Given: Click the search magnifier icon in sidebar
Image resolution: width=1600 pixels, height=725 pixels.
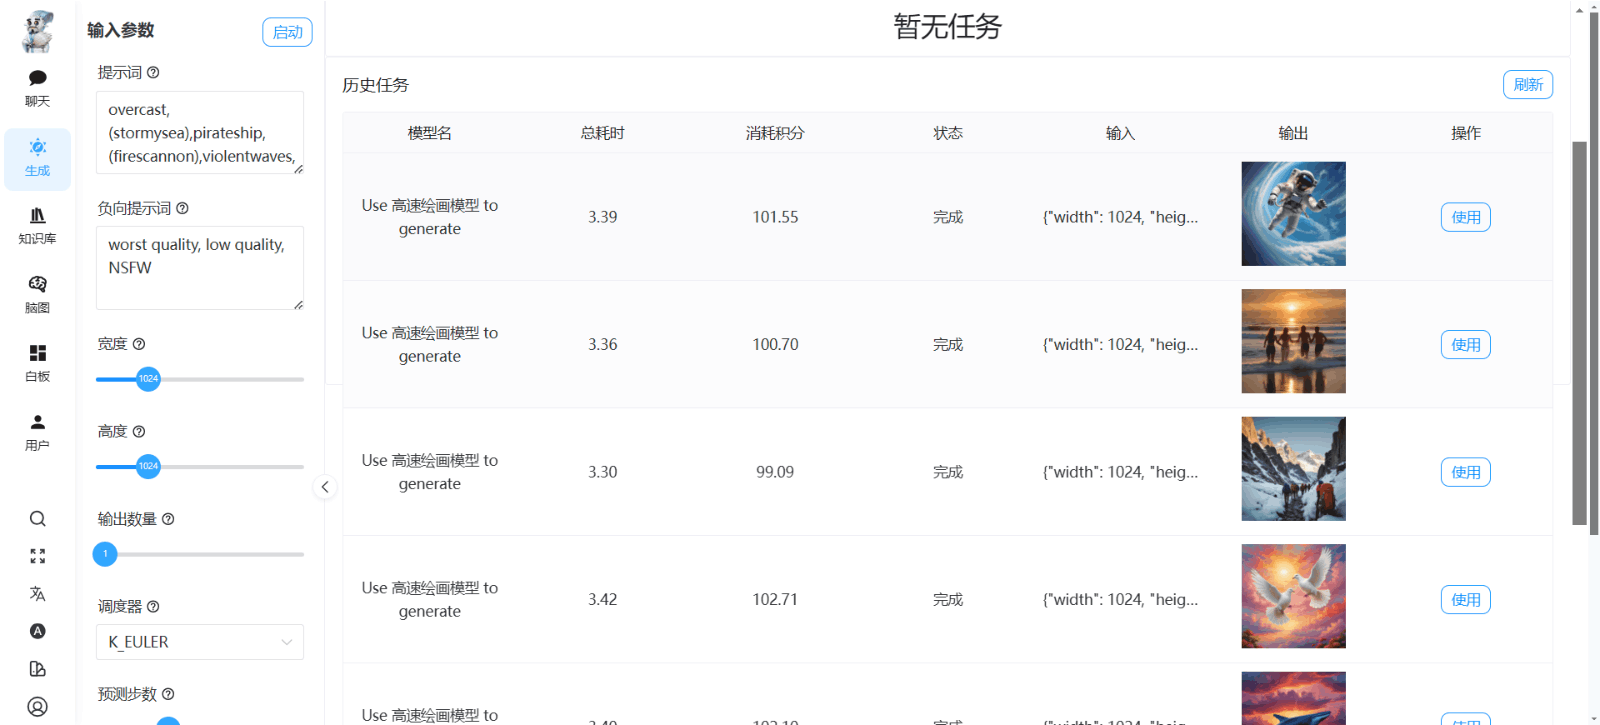Looking at the screenshot, I should 37,519.
